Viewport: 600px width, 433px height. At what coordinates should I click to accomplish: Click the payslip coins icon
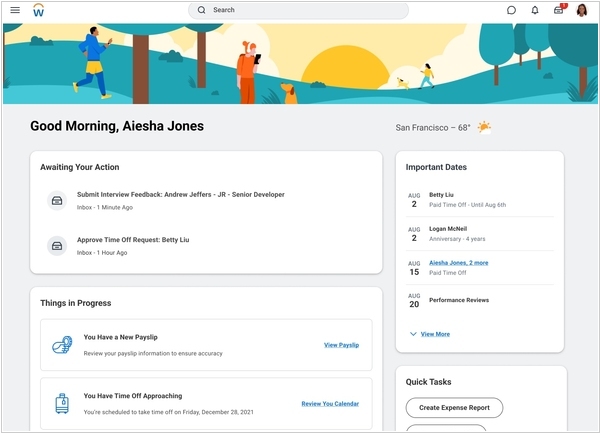click(x=61, y=345)
